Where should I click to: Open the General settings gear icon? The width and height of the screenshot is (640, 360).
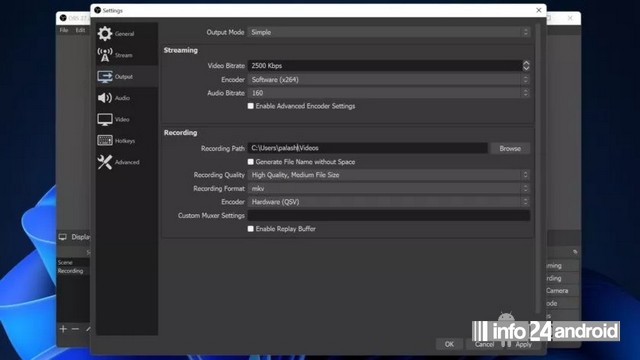coord(105,33)
